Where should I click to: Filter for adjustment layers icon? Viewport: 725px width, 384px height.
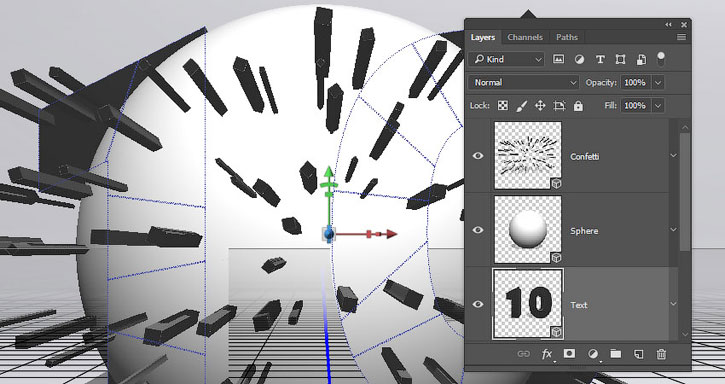point(579,59)
